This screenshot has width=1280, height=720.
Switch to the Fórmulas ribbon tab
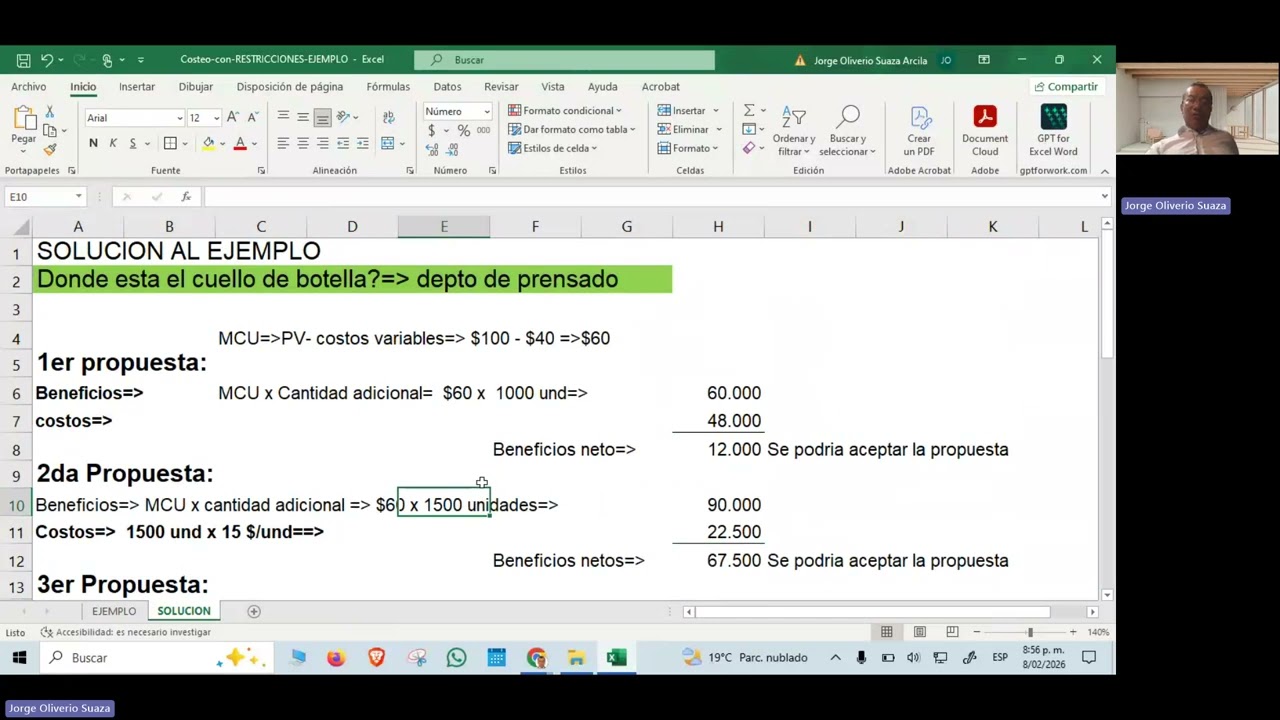coord(388,87)
